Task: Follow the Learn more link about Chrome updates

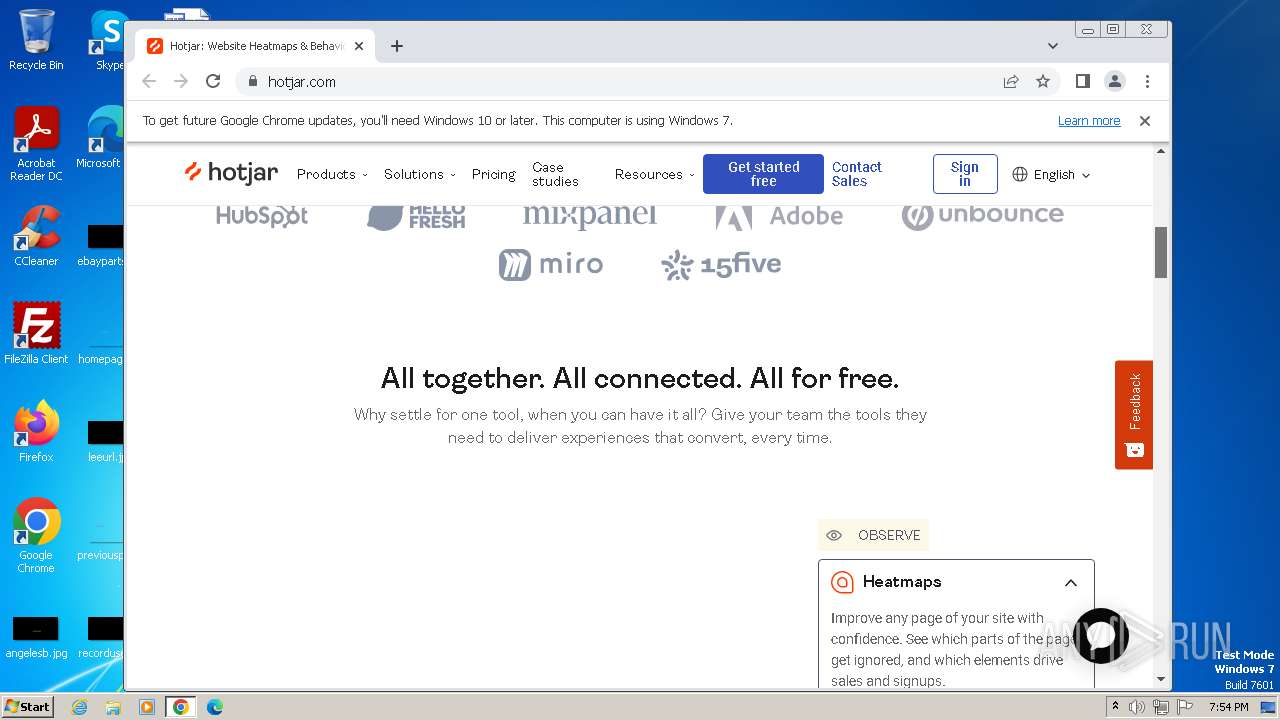Action: [x=1089, y=121]
